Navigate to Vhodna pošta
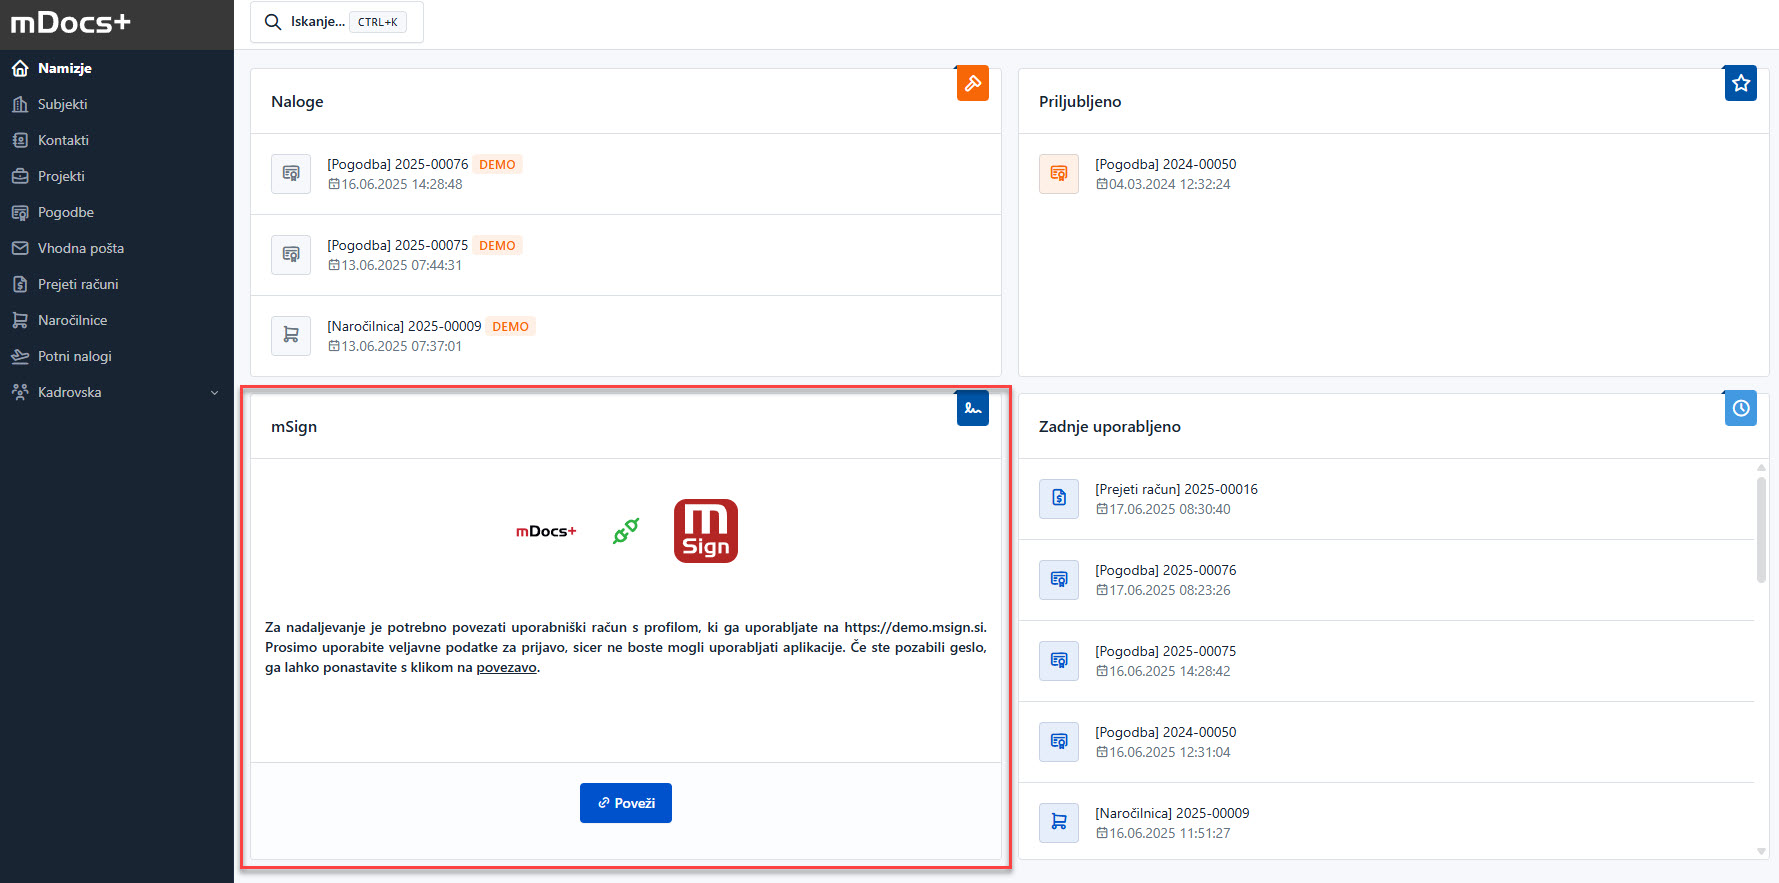Image resolution: width=1779 pixels, height=883 pixels. pyautogui.click(x=80, y=248)
